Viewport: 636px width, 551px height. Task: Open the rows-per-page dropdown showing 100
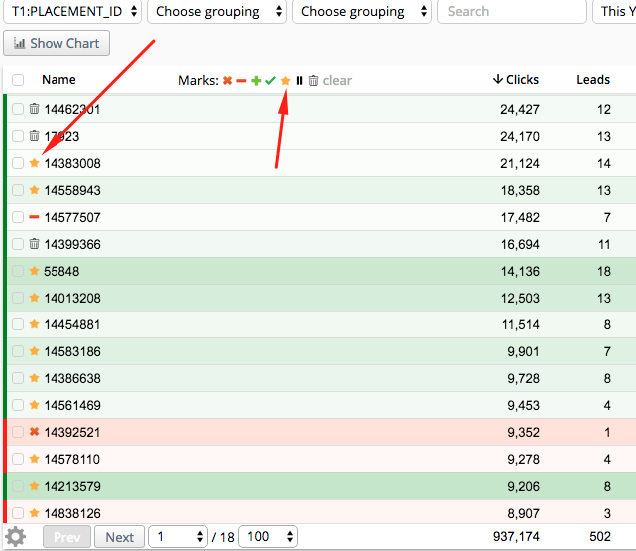coord(268,537)
